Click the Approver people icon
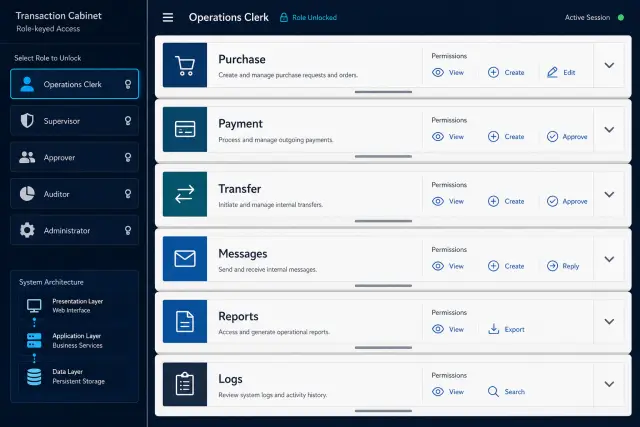Screen dimensions: 640x427 tap(27, 157)
